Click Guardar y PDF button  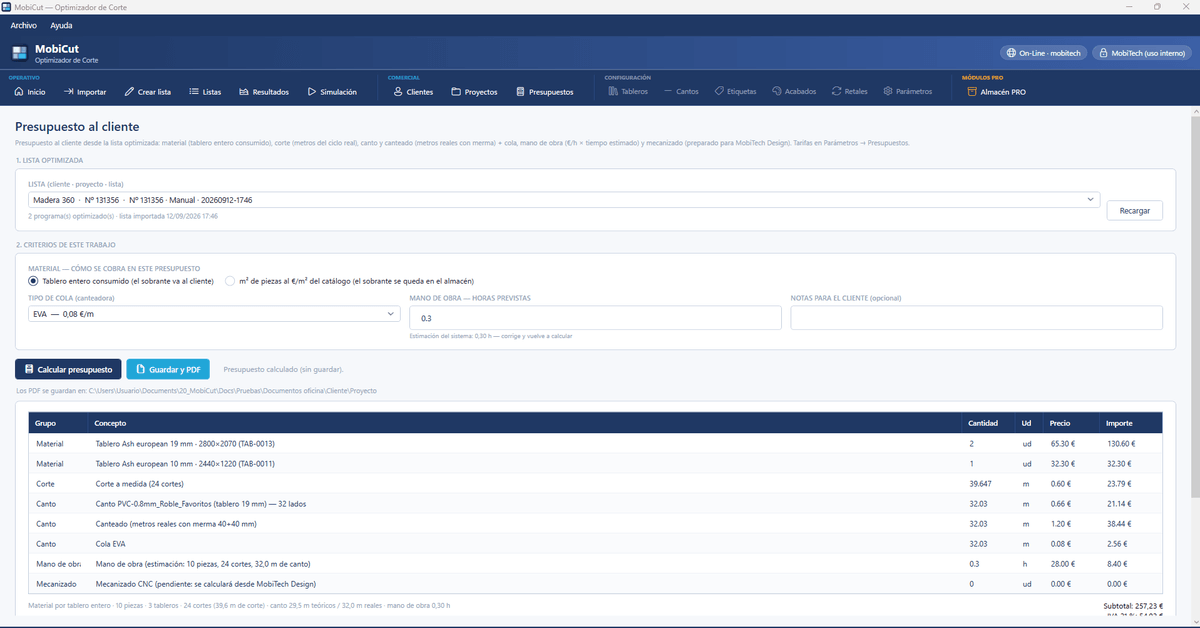tap(168, 369)
